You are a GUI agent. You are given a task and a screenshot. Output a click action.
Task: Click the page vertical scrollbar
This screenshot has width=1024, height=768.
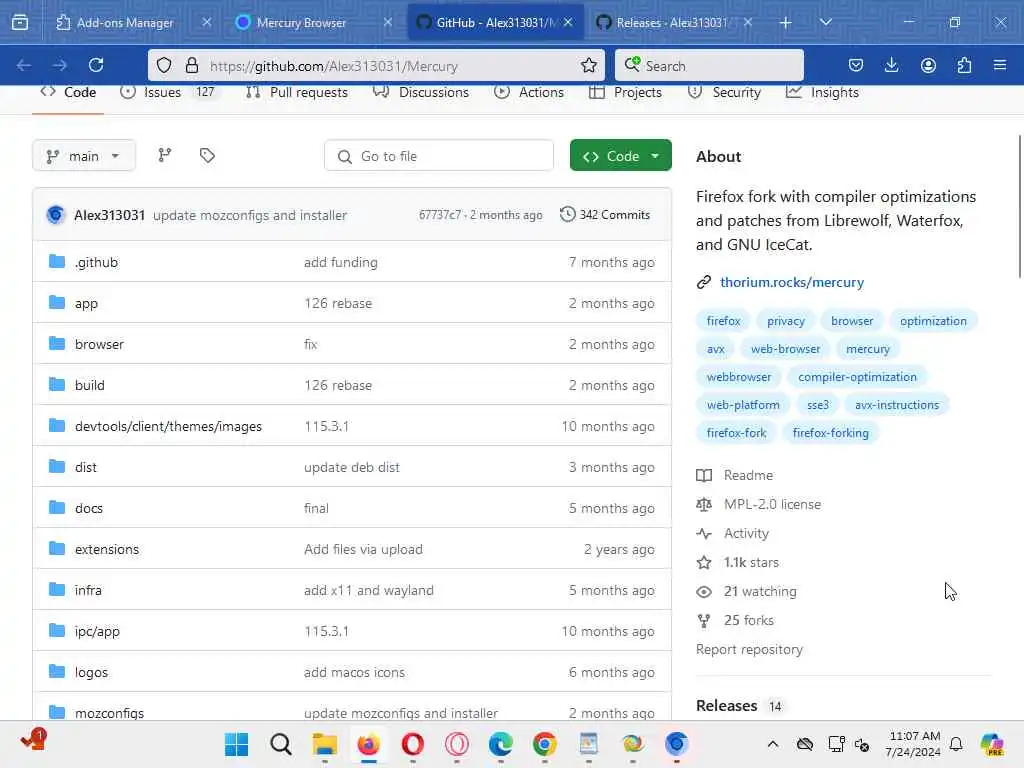1019,206
